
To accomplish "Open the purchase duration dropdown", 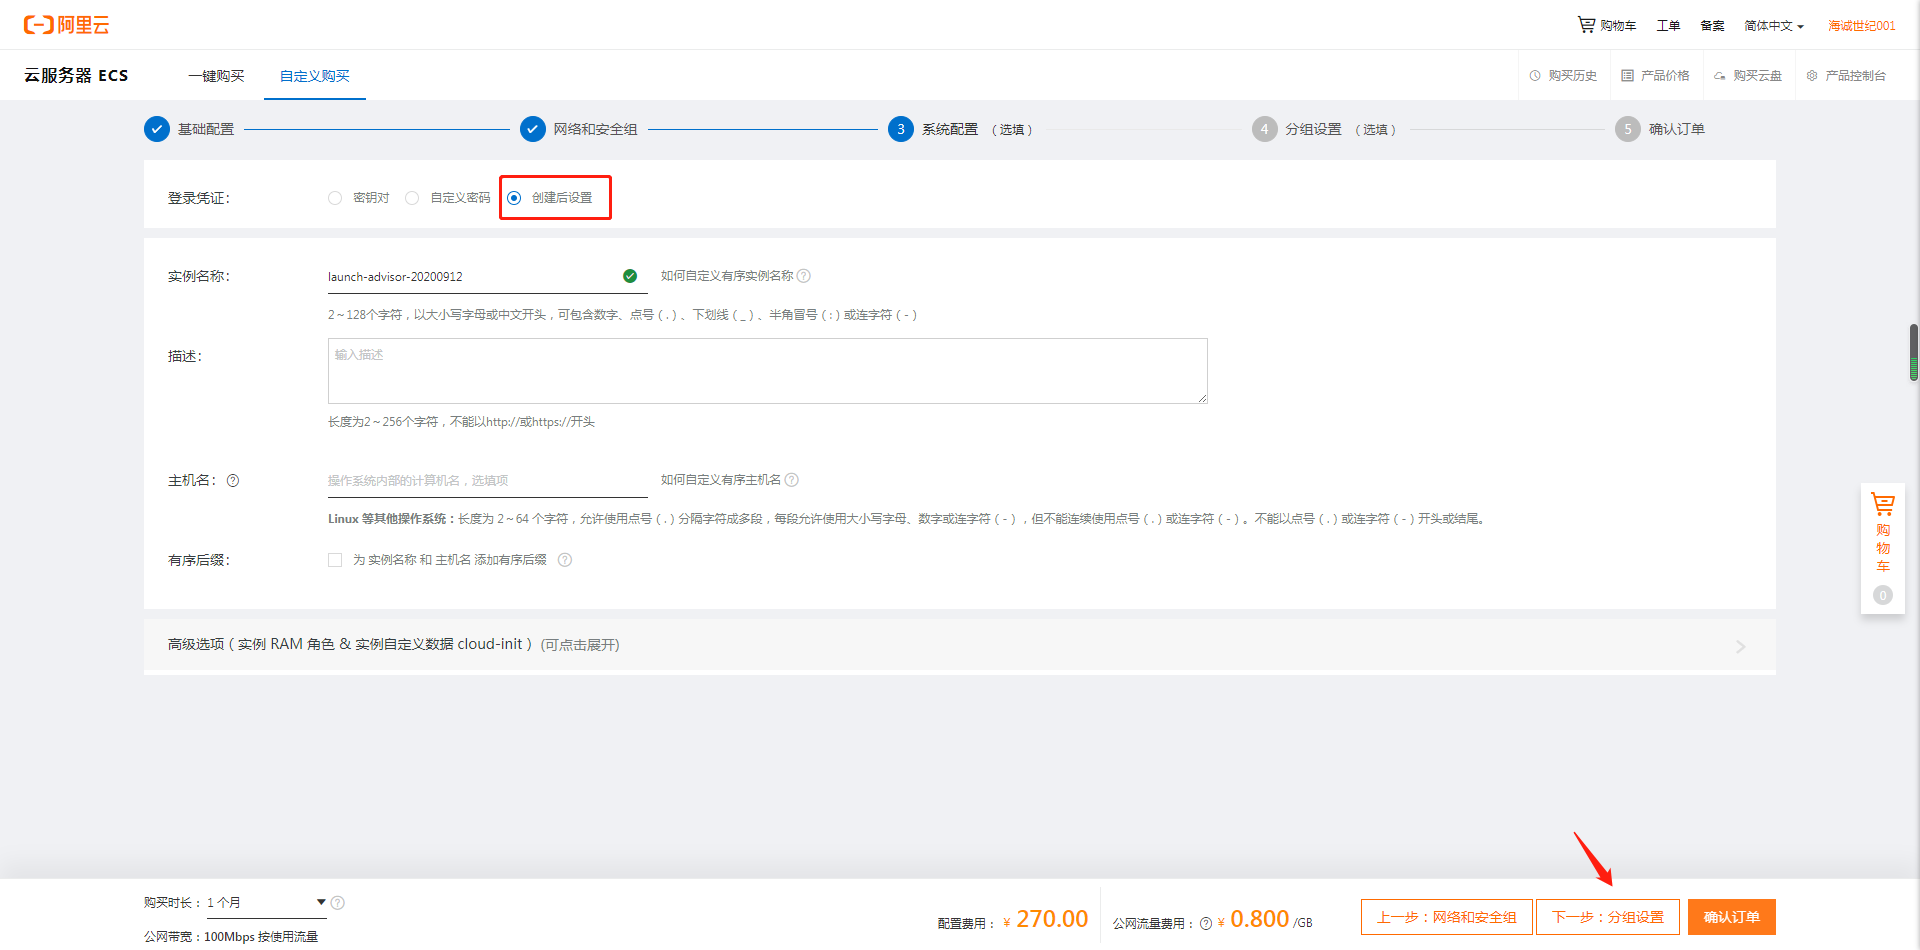I will (266, 903).
